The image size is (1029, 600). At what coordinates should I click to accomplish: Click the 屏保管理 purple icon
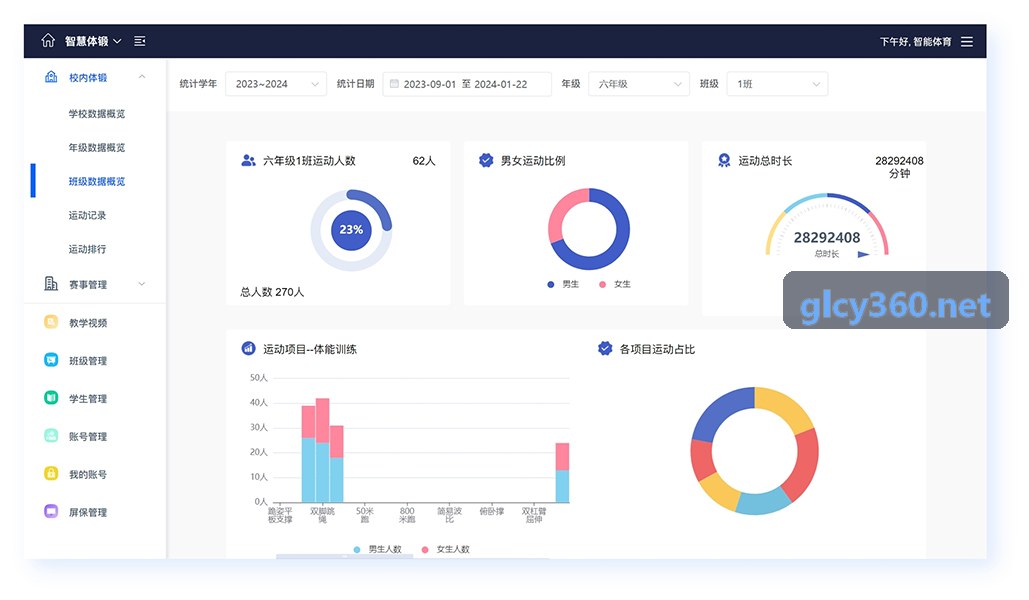point(51,511)
